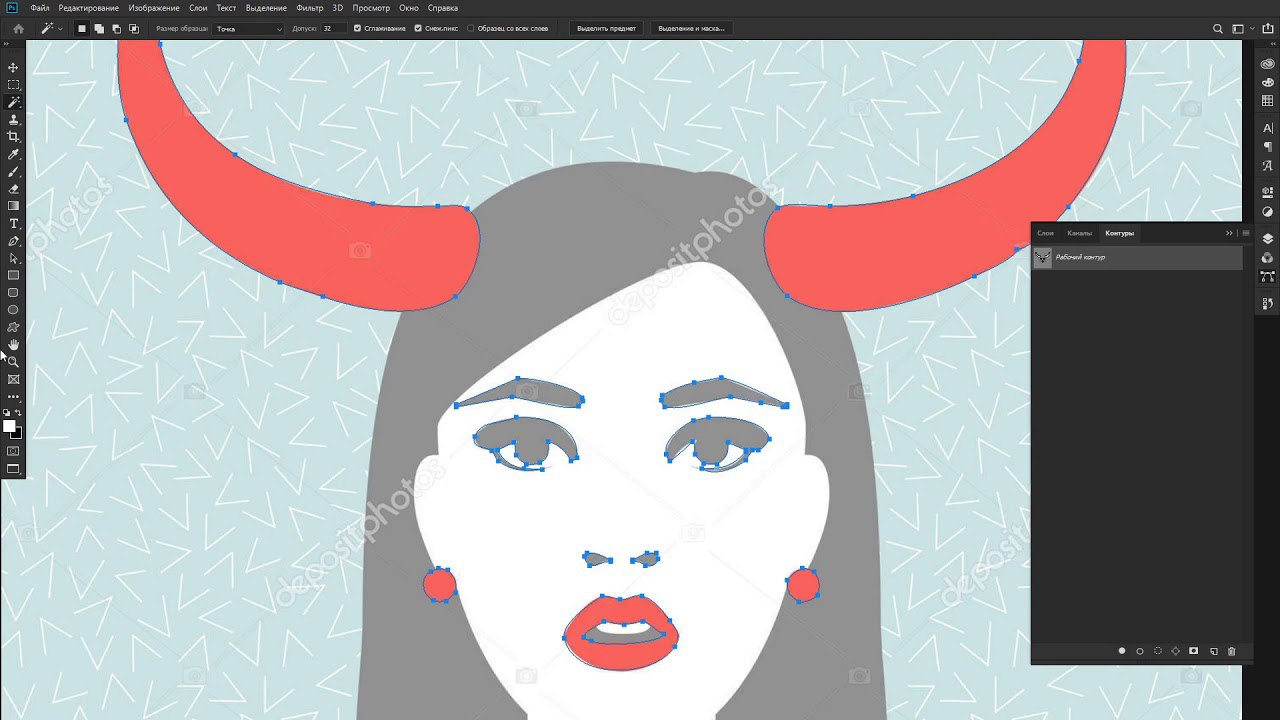This screenshot has width=1280, height=720.
Task: Switch to the Каналы tab
Action: [x=1079, y=233]
